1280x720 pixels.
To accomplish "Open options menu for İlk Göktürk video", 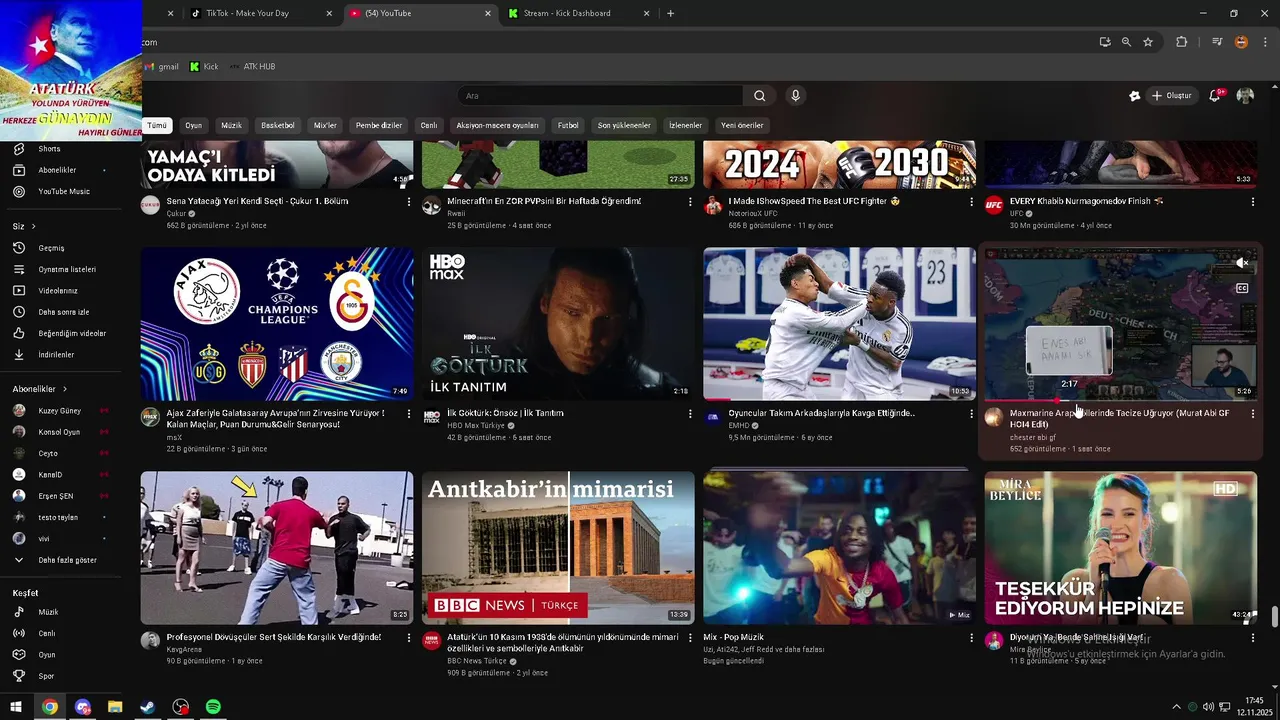I will [x=690, y=414].
